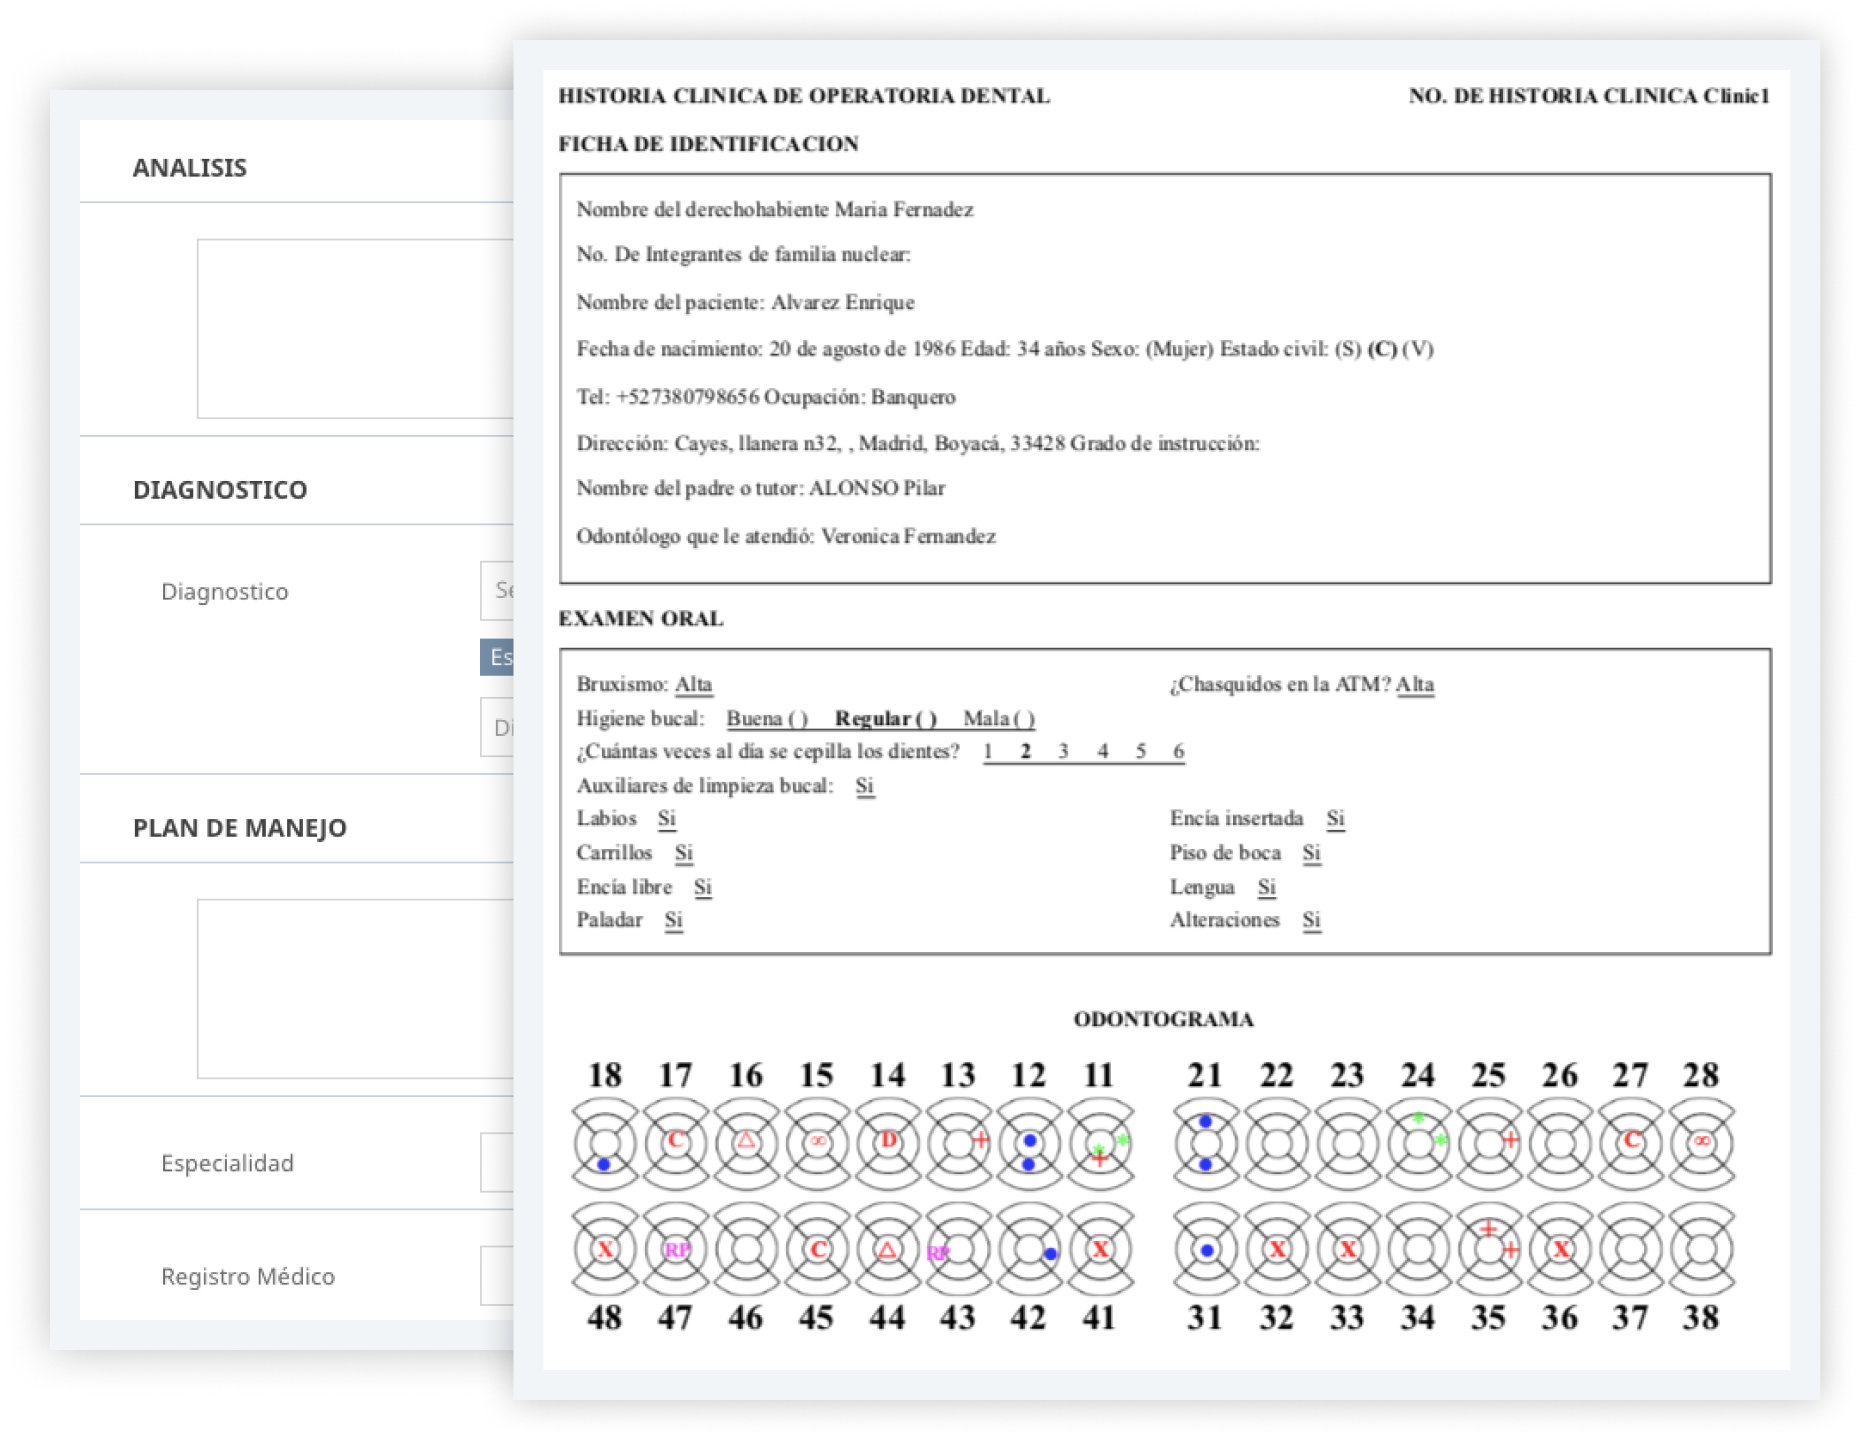Click the Si value next to Carrillos

tap(684, 853)
